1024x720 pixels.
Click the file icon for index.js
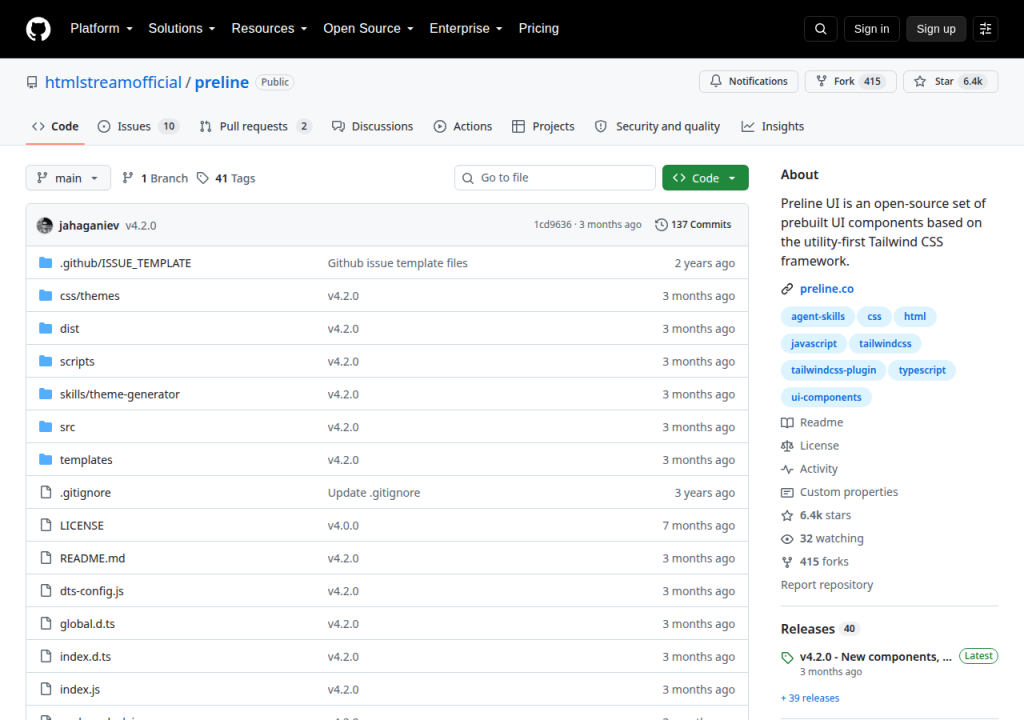coord(46,689)
